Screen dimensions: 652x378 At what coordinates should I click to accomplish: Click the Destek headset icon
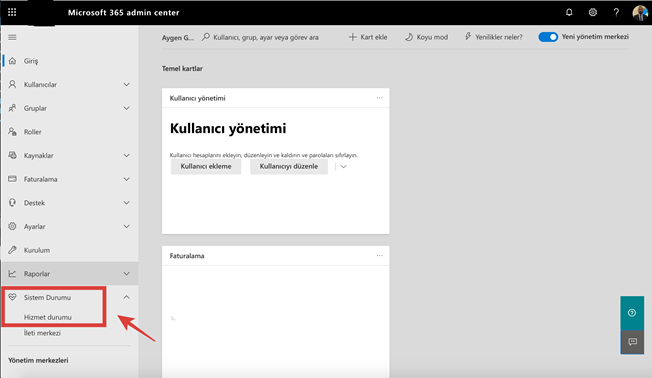[12, 203]
